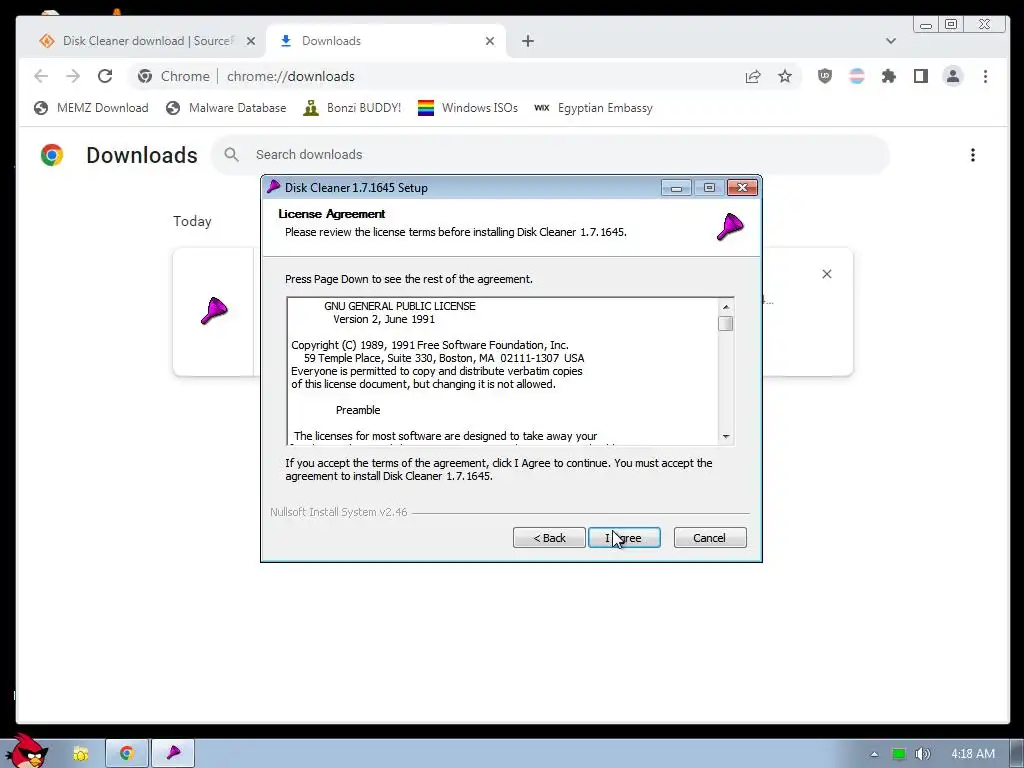Open Chrome profile avatar
Screen dimensions: 1024x768
pyautogui.click(x=953, y=76)
